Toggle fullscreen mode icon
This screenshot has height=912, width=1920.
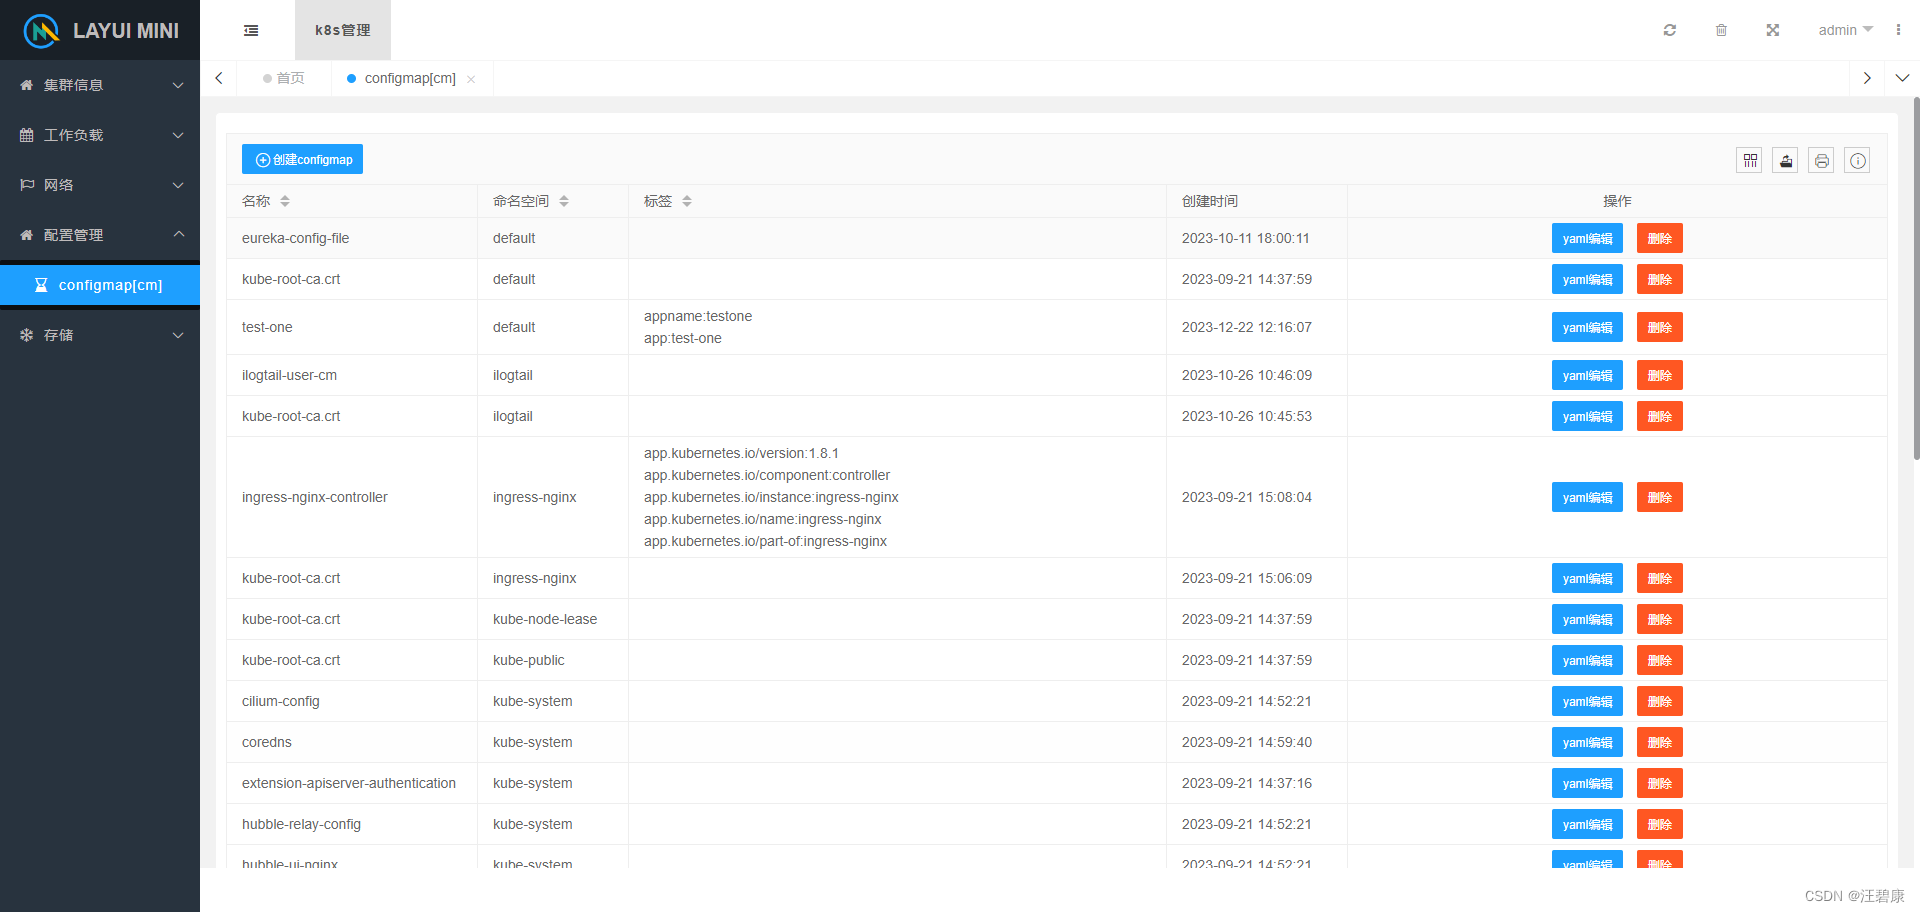[1772, 30]
